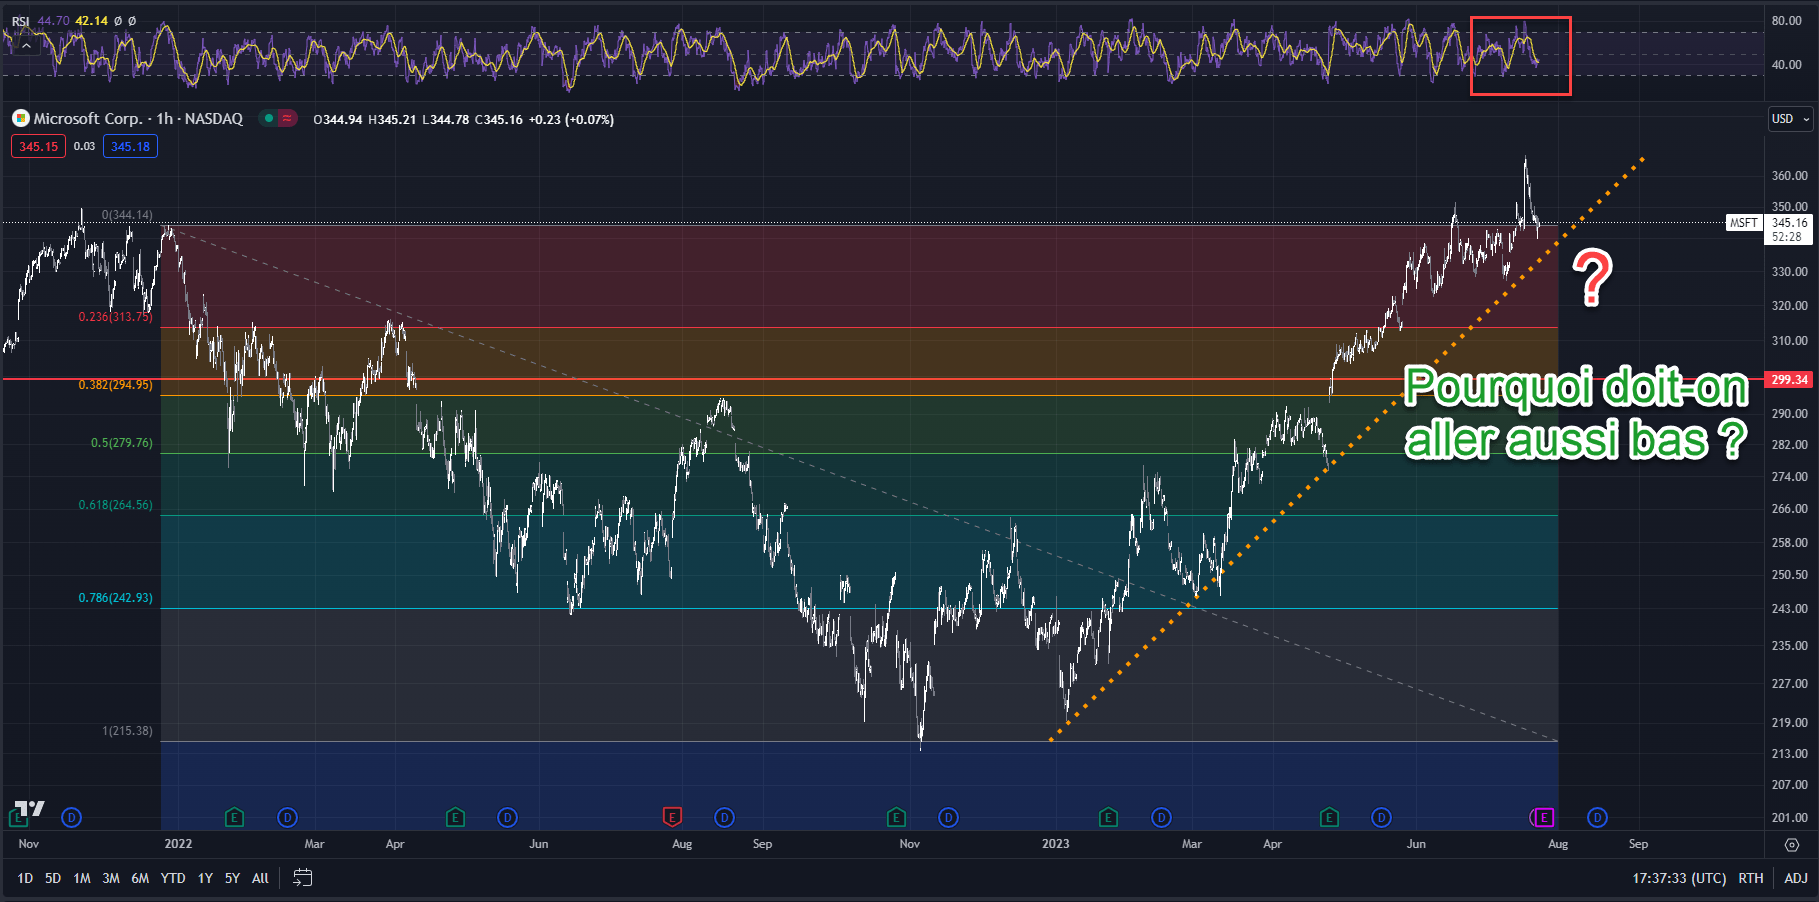This screenshot has height=902, width=1819.
Task: Click the dividend D marker in May 2023
Action: pos(1381,817)
